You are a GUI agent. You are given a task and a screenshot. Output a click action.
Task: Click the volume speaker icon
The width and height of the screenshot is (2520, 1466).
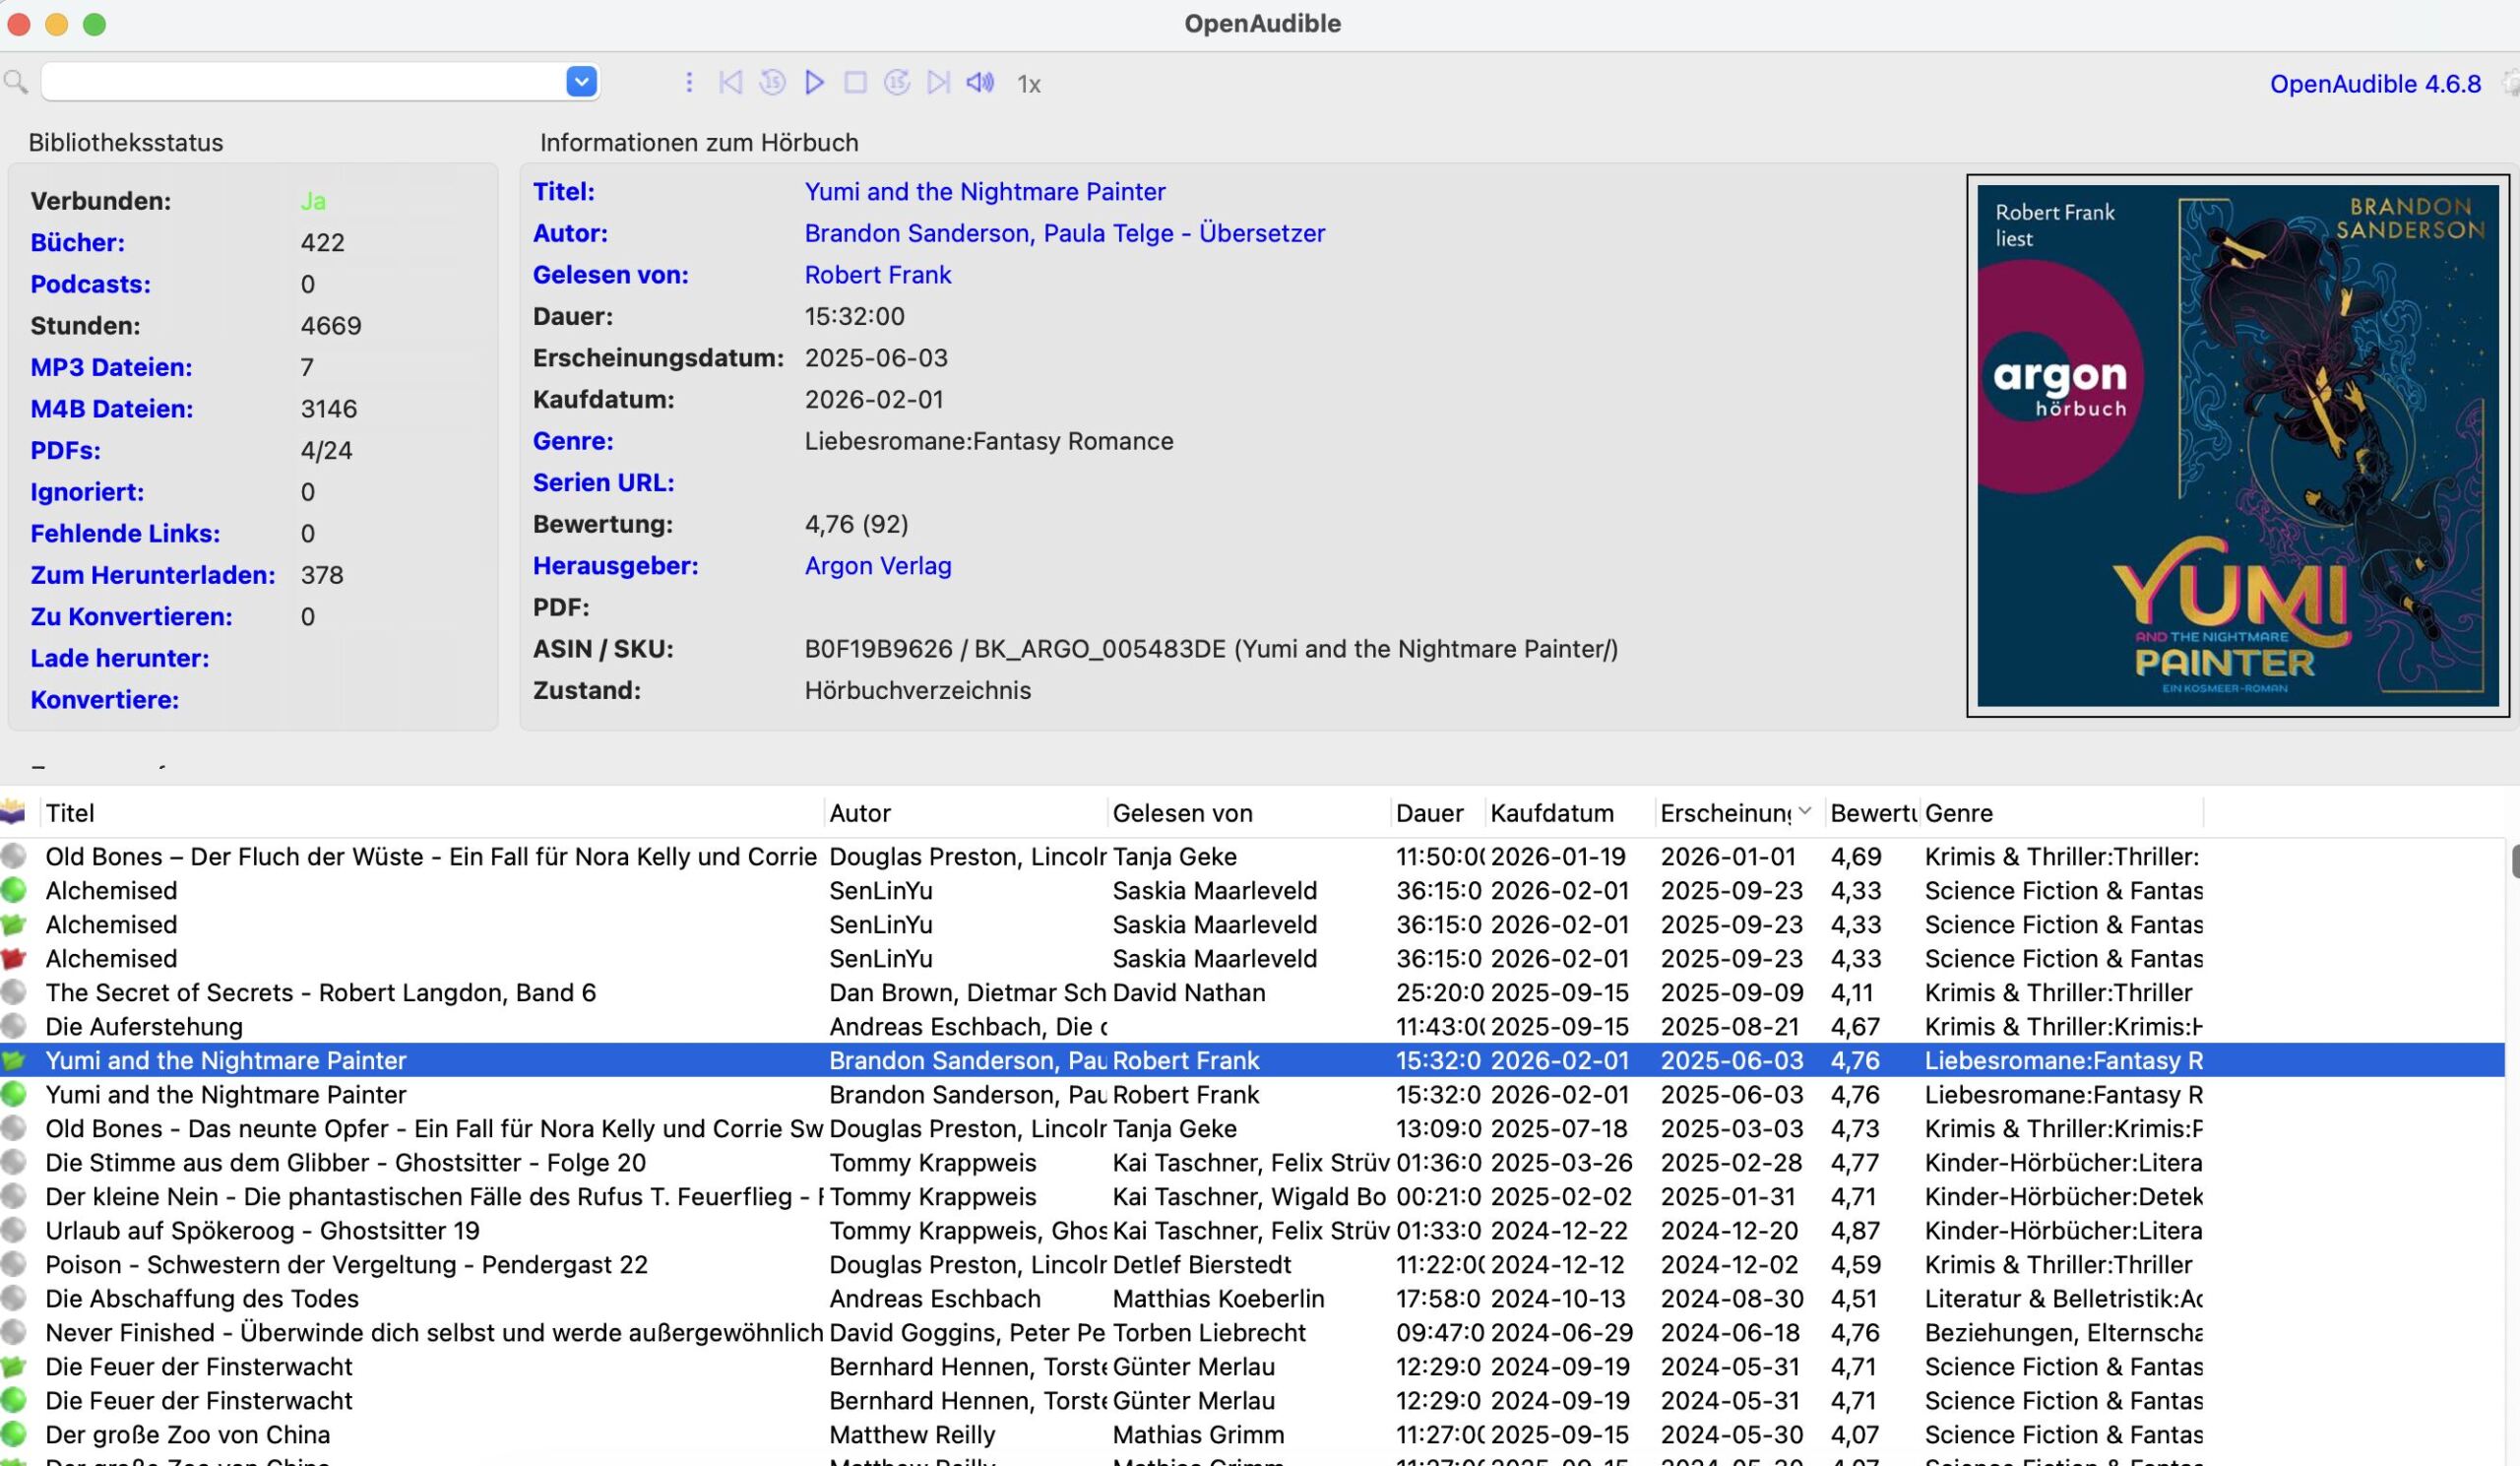tap(980, 83)
